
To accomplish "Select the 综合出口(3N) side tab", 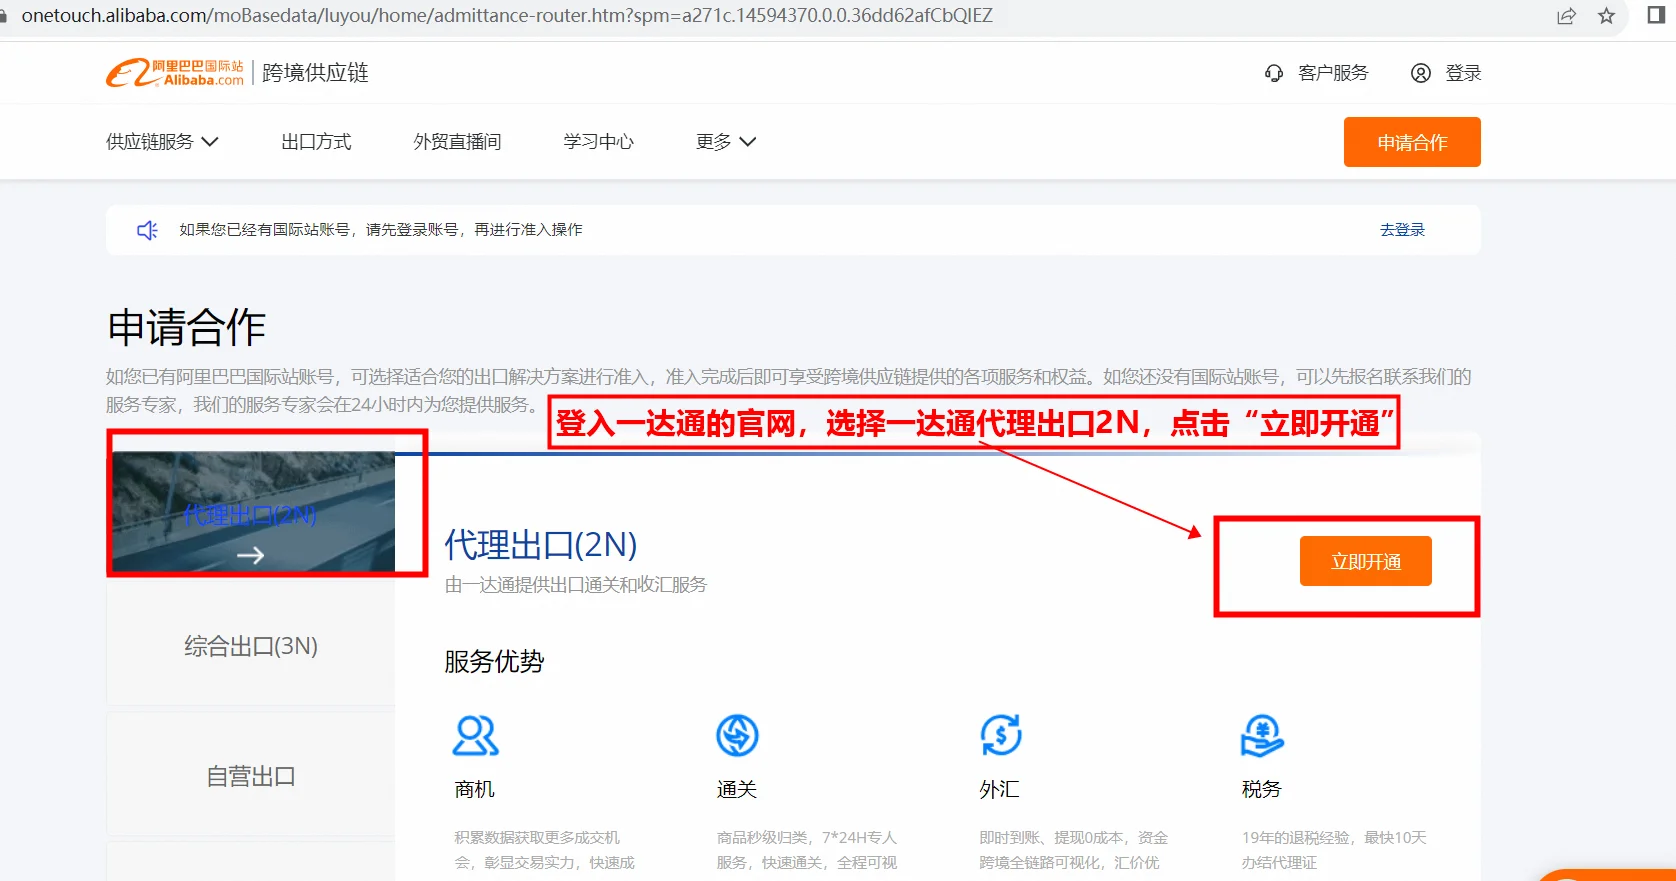I will [x=251, y=646].
